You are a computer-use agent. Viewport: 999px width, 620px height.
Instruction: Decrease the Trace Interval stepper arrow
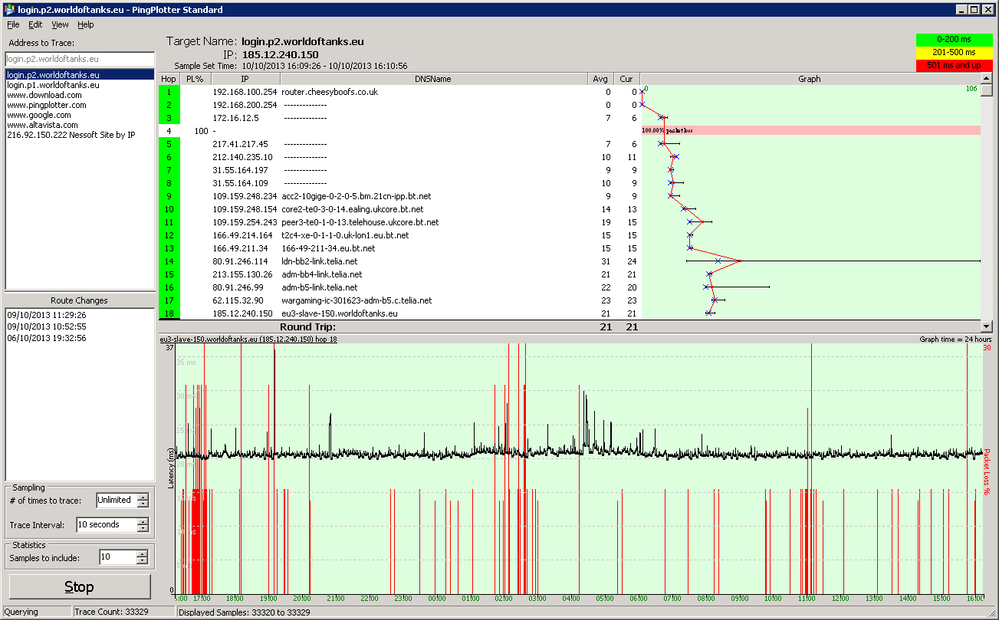pyautogui.click(x=143, y=529)
